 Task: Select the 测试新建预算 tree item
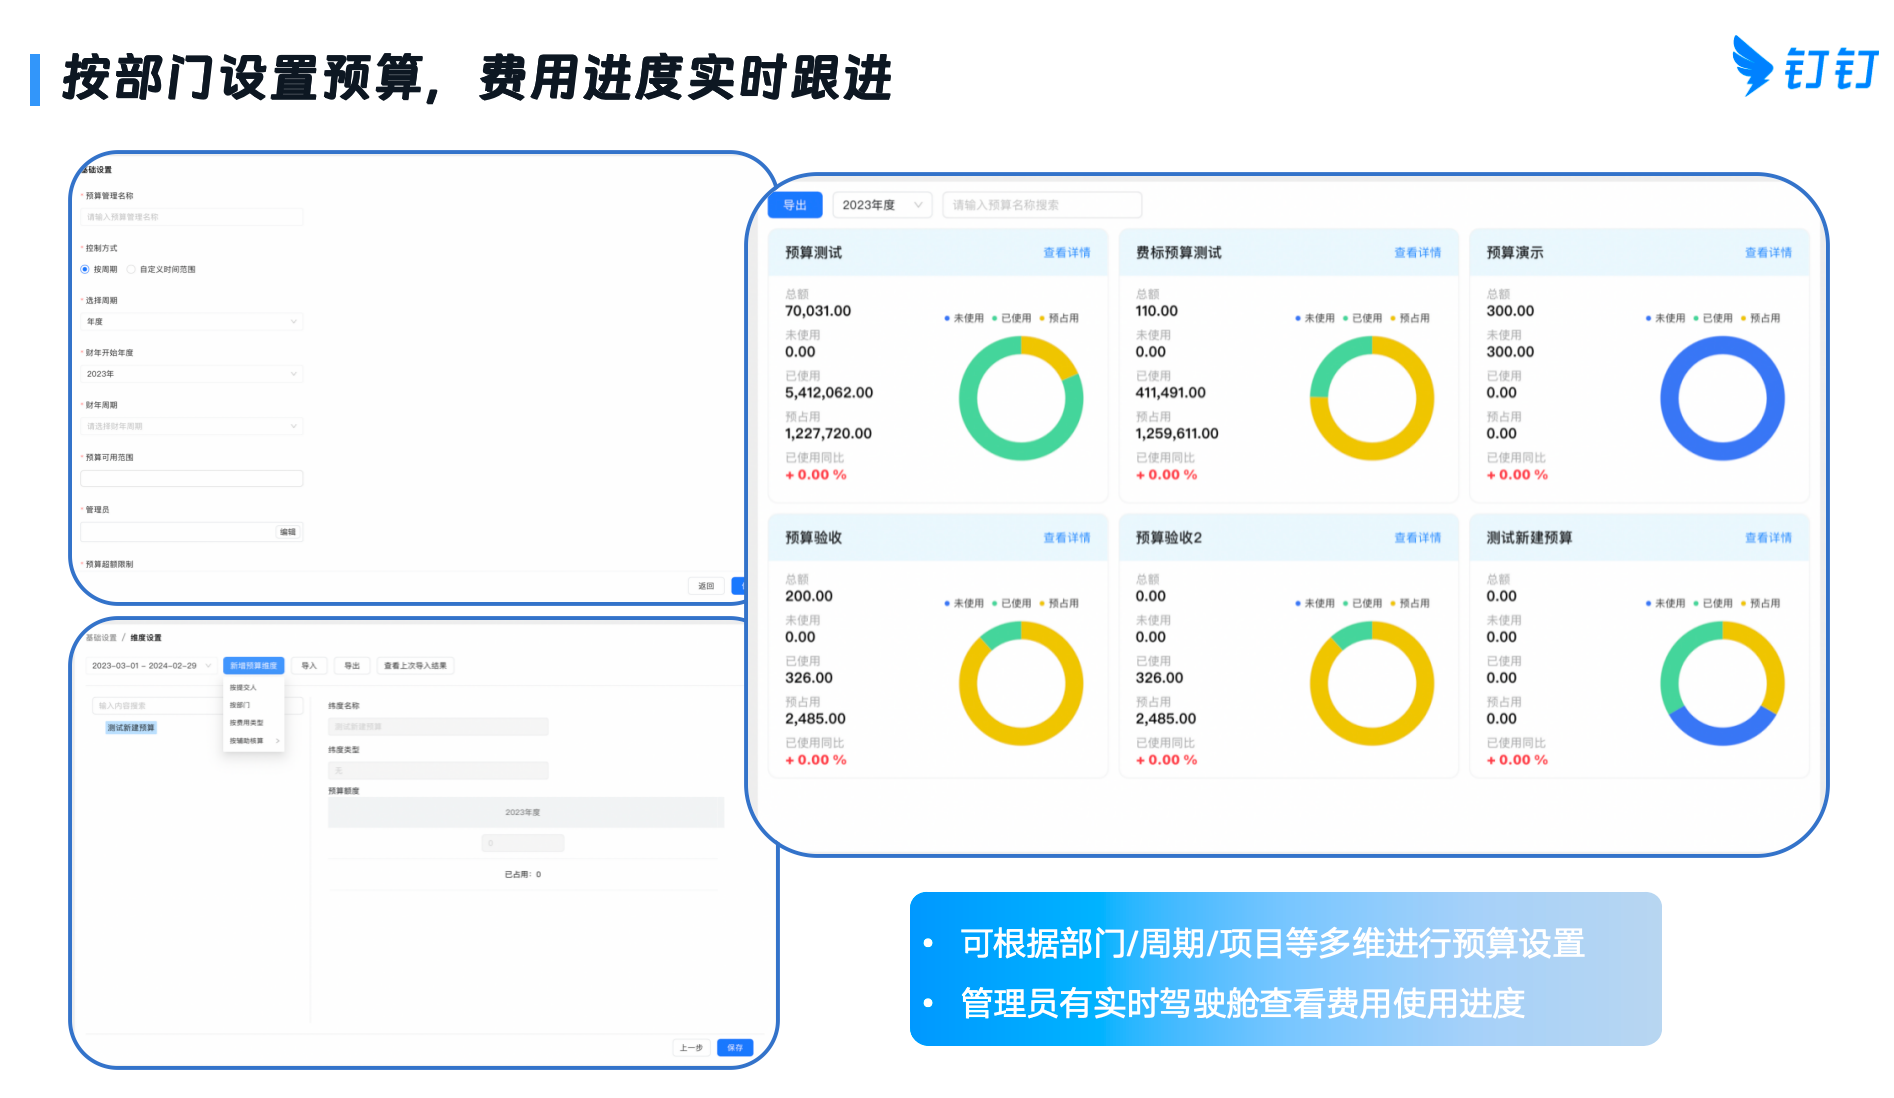pos(131,728)
